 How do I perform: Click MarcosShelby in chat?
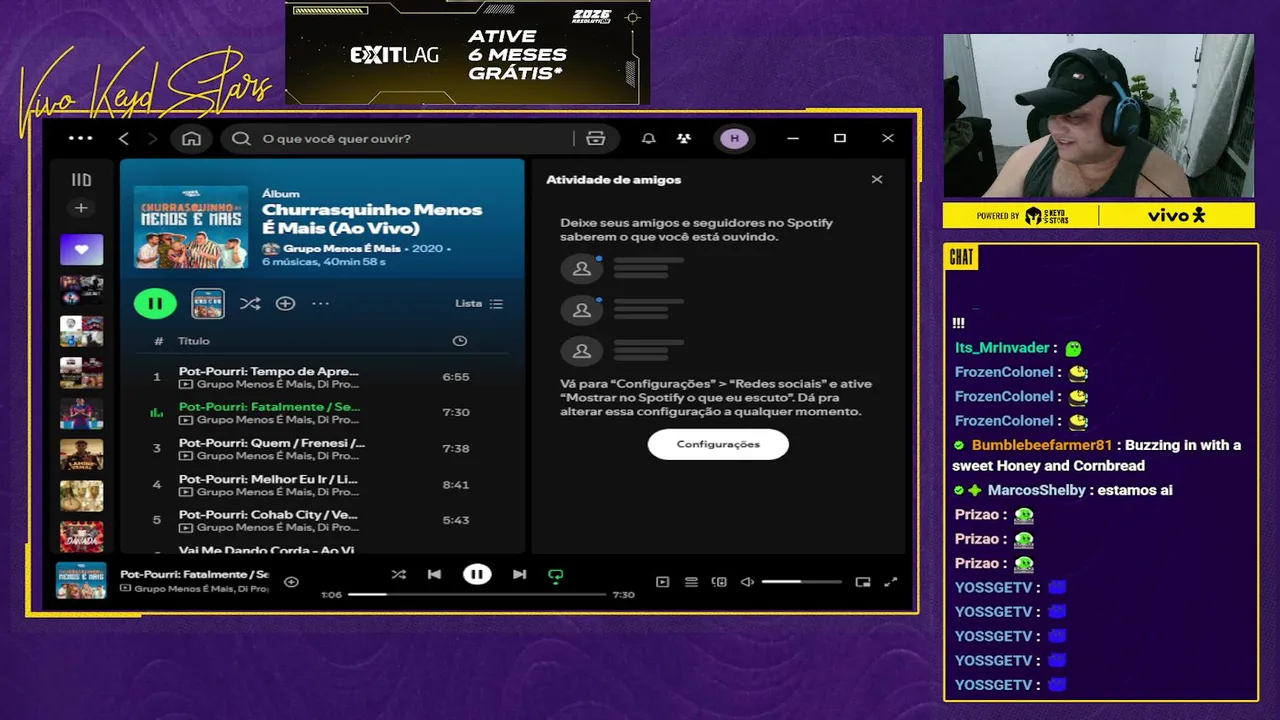[1036, 490]
